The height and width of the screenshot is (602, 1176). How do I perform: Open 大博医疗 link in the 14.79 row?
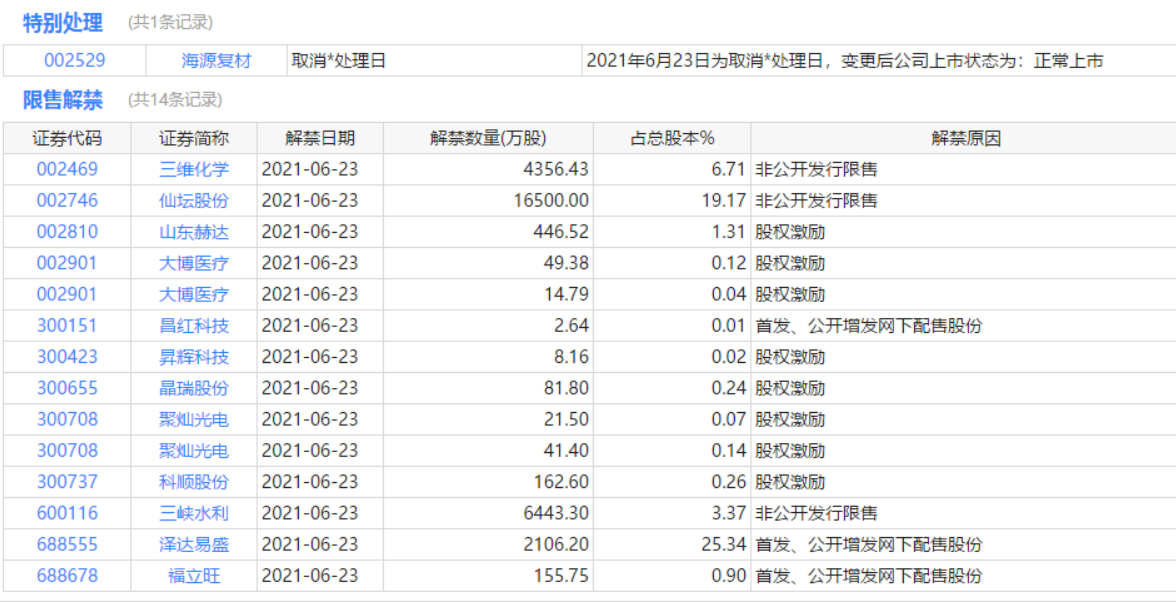tap(194, 295)
